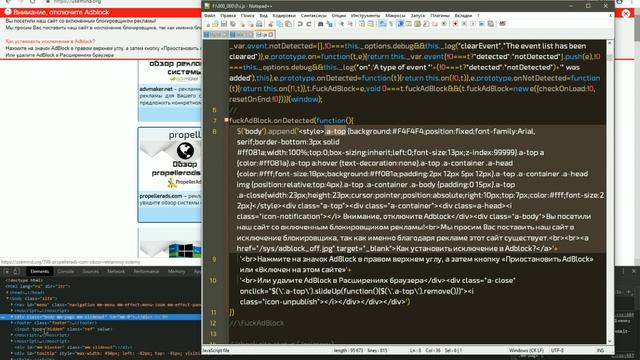The height and width of the screenshot is (360, 640).
Task: Click the Open file icon in Notepad++ toolbar
Action: pos(215,24)
